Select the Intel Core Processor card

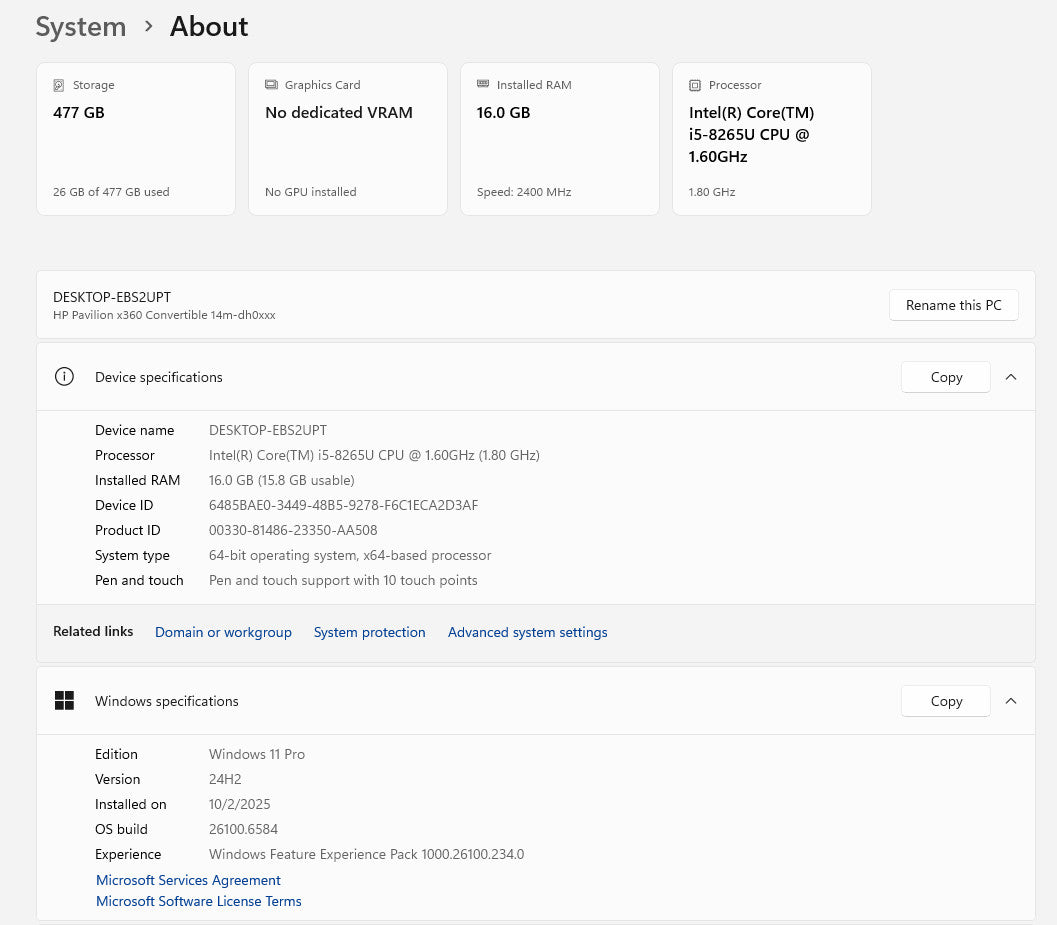pos(771,139)
